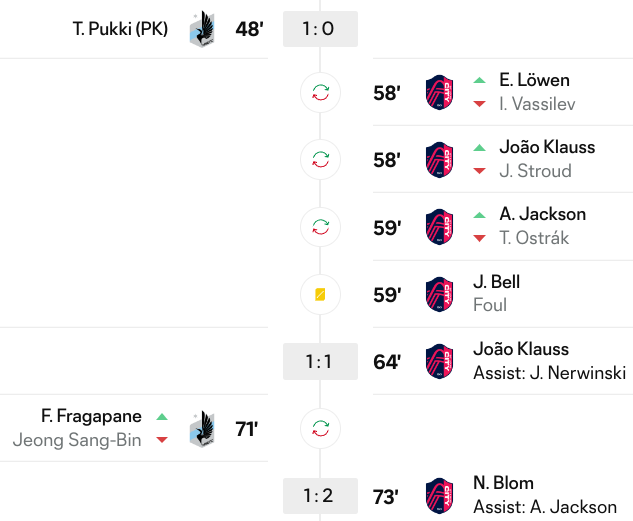Open E. Löwen player profile
The height and width of the screenshot is (521, 633).
pyautogui.click(x=535, y=80)
